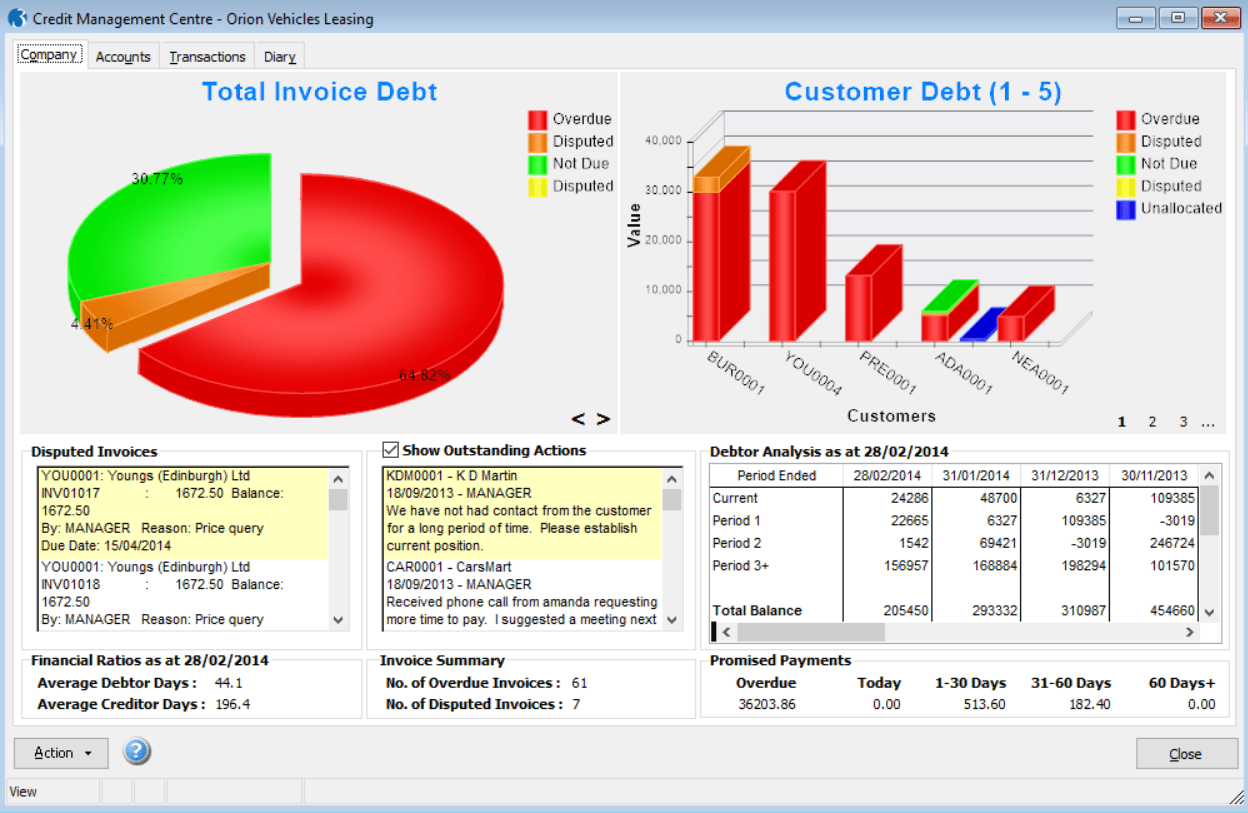Click the blue help question mark icon
Screen dimensions: 1248x813
137,752
